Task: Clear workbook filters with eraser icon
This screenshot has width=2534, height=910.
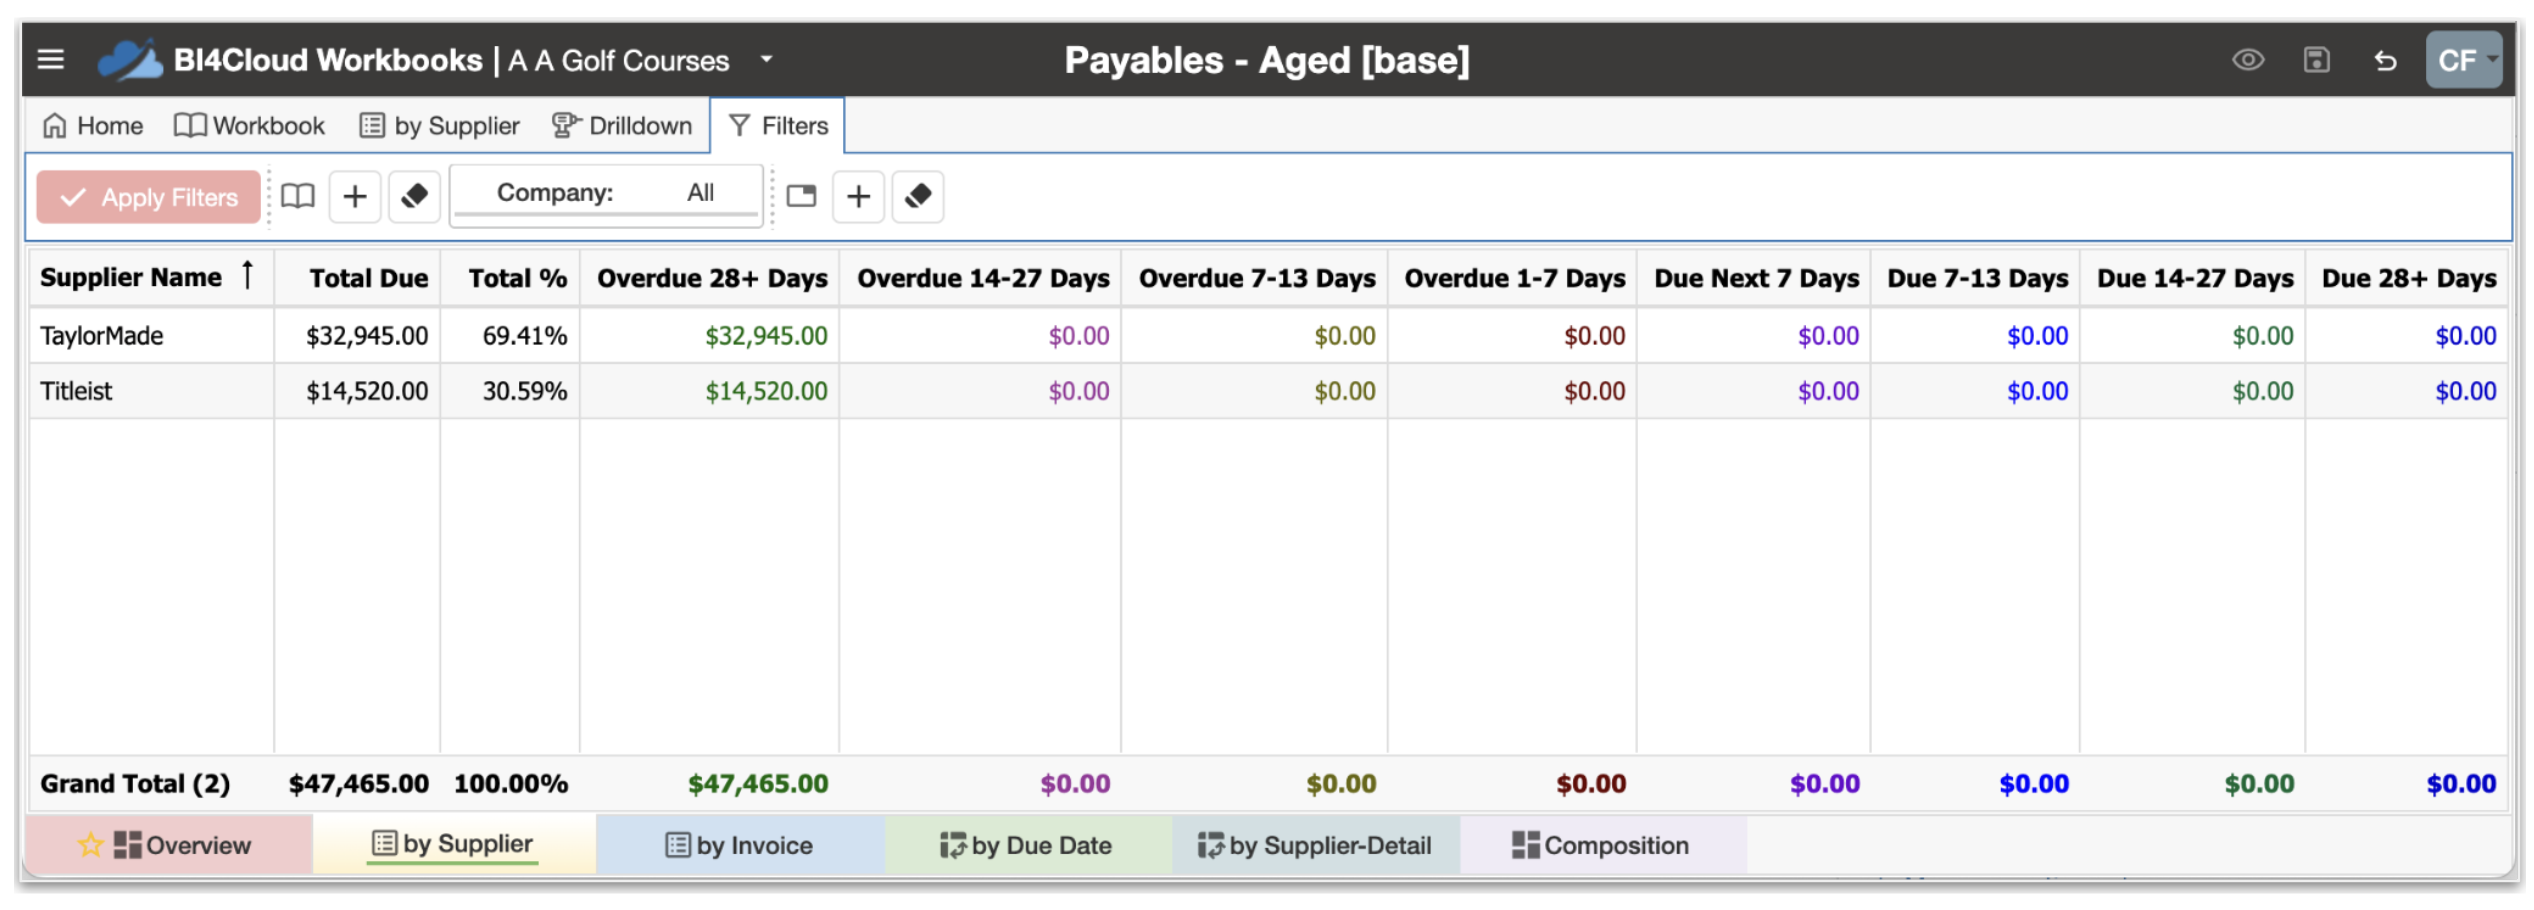Action: (414, 196)
